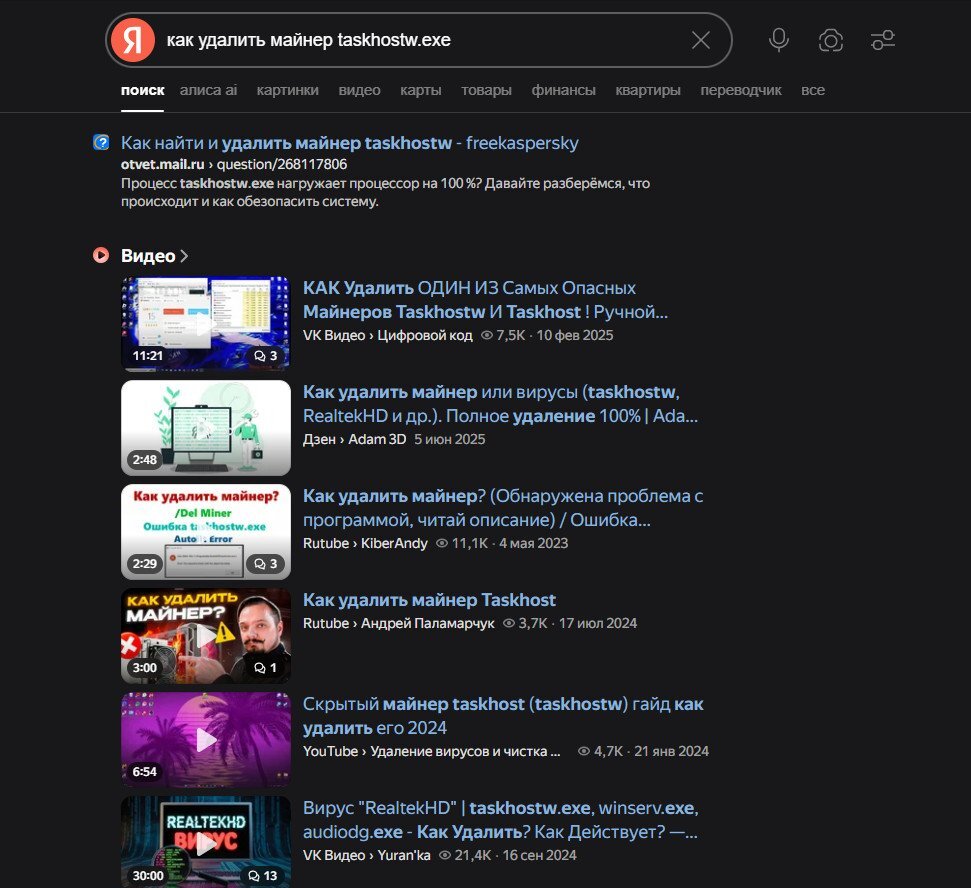The height and width of the screenshot is (888, 971).
Task: Open 'Как удалить майнер или вирусы' video link
Action: [x=500, y=404]
